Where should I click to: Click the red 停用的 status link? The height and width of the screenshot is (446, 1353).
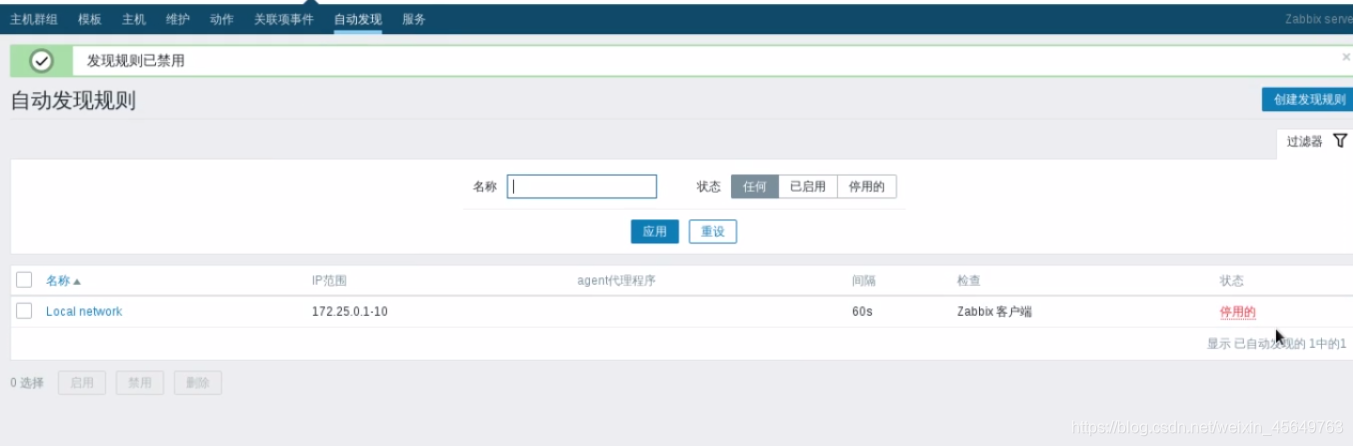(1237, 312)
